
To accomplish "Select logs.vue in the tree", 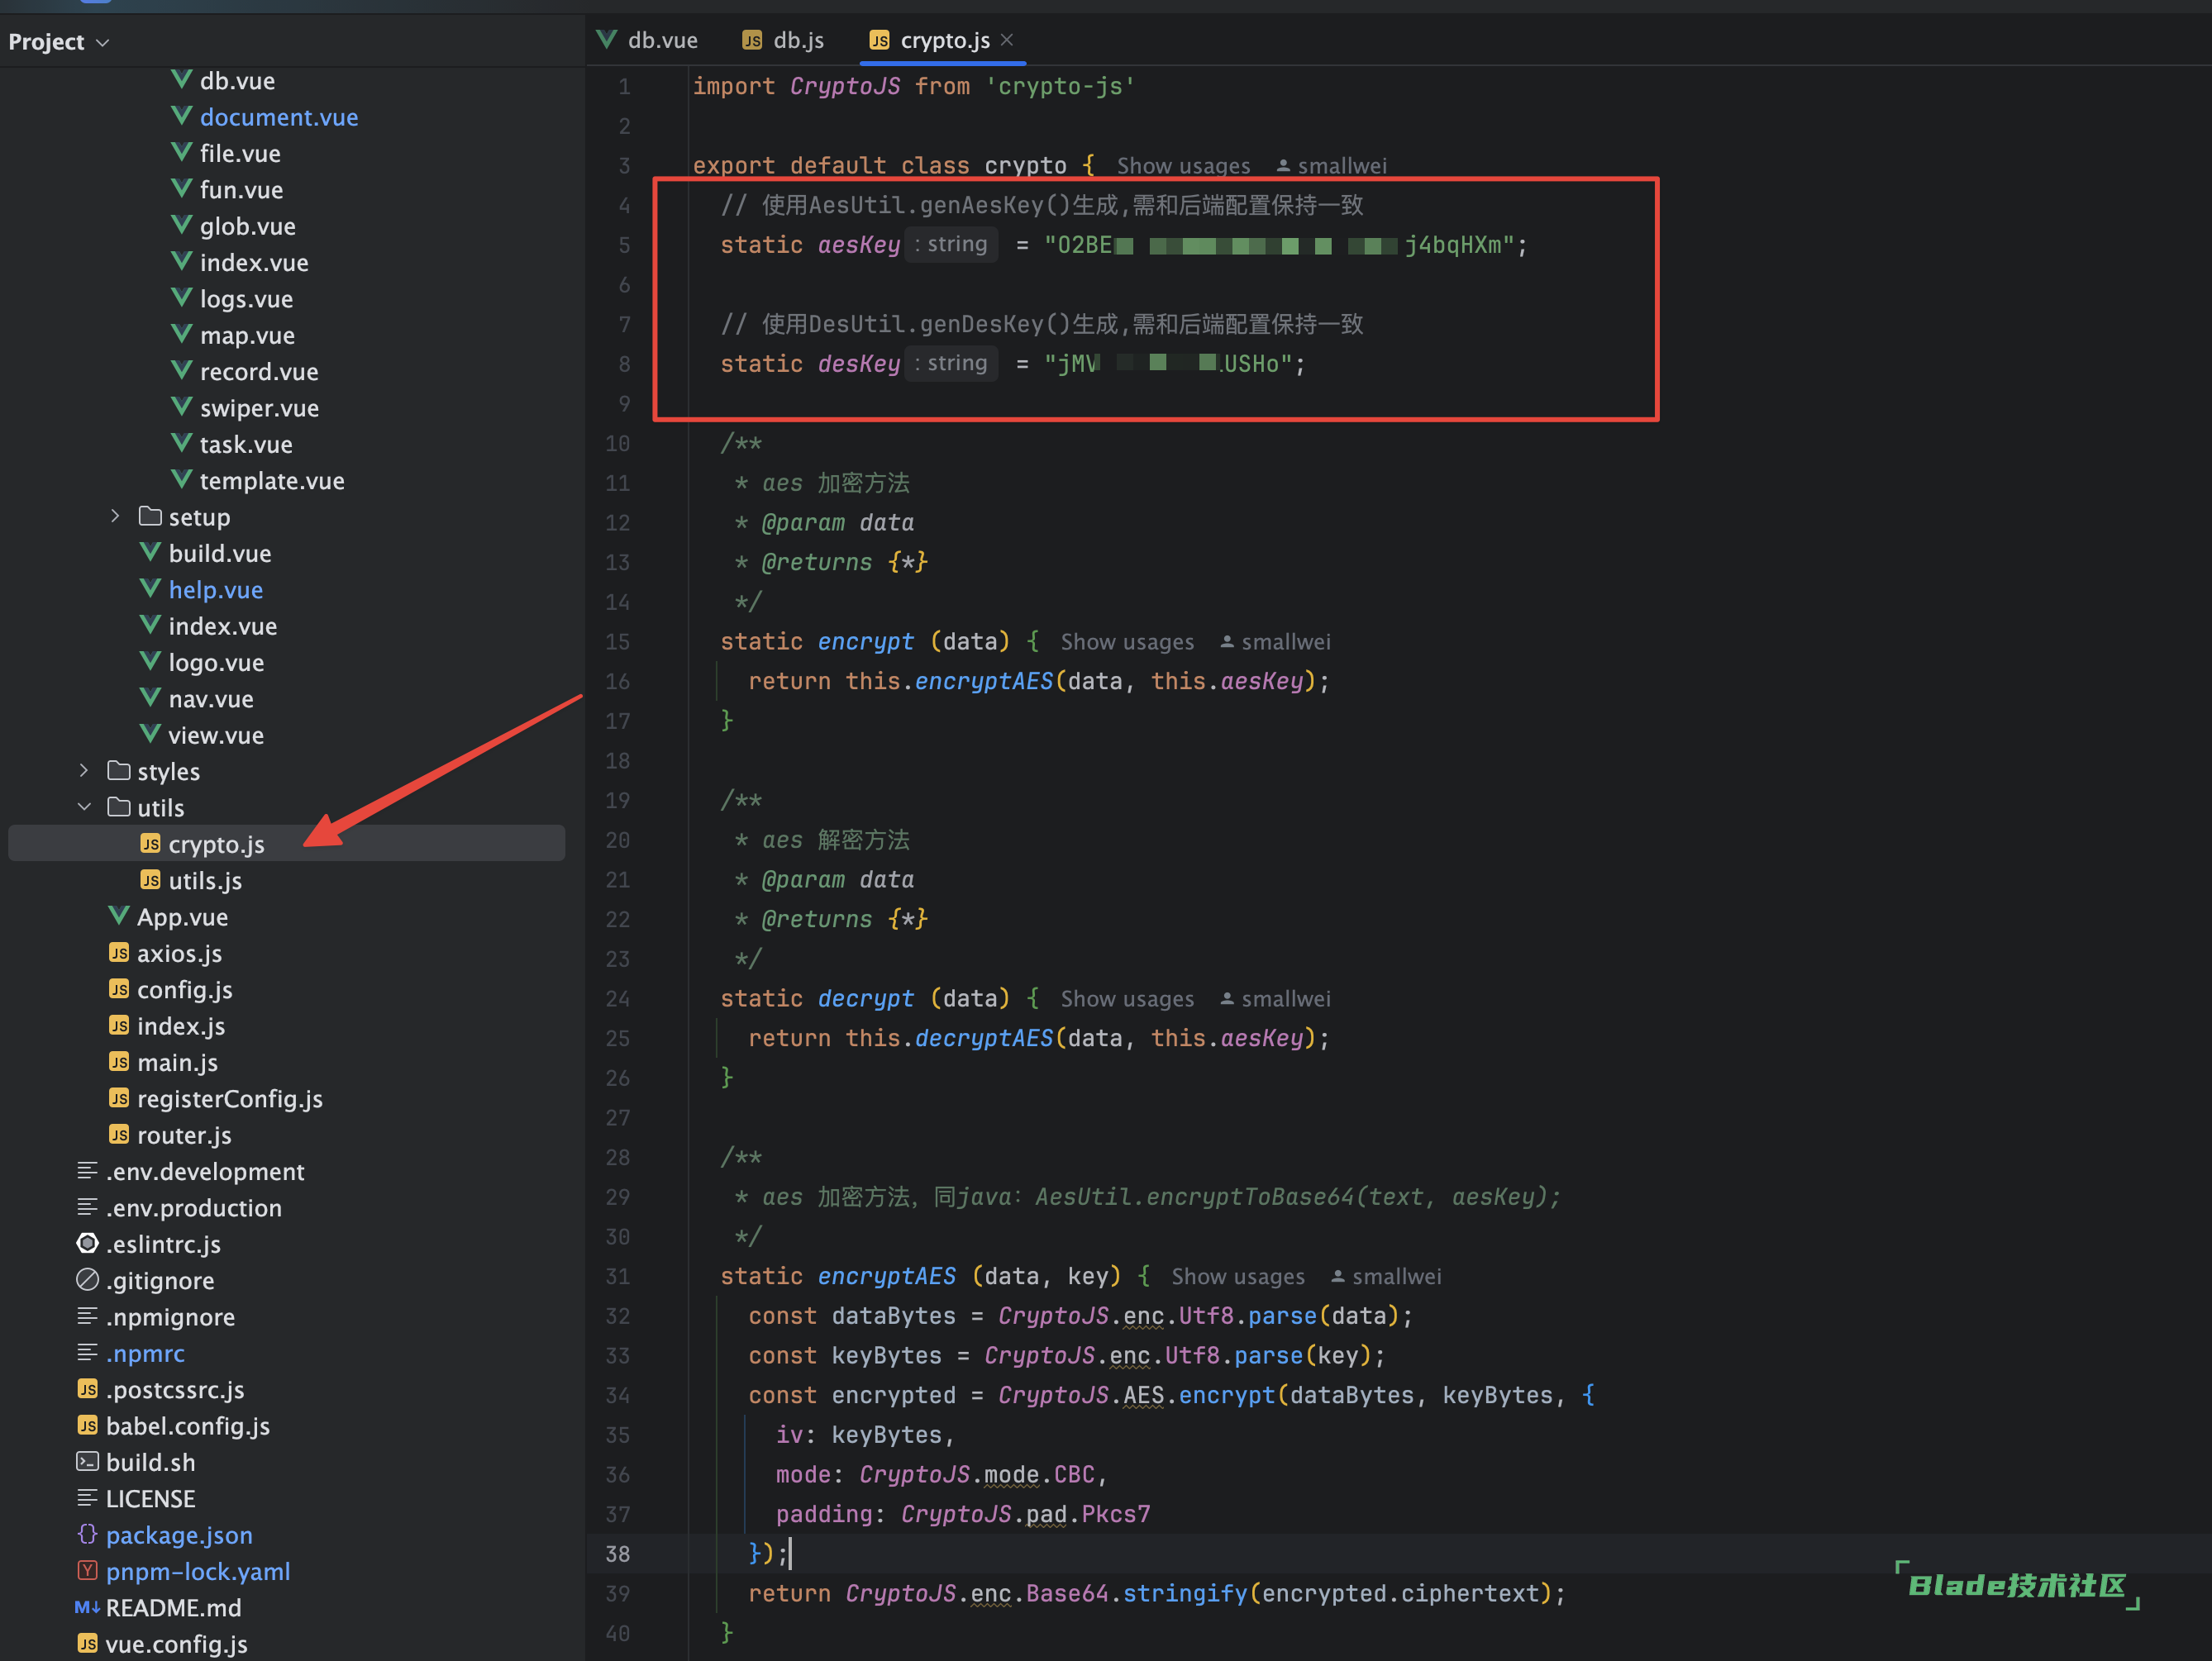I will point(246,299).
